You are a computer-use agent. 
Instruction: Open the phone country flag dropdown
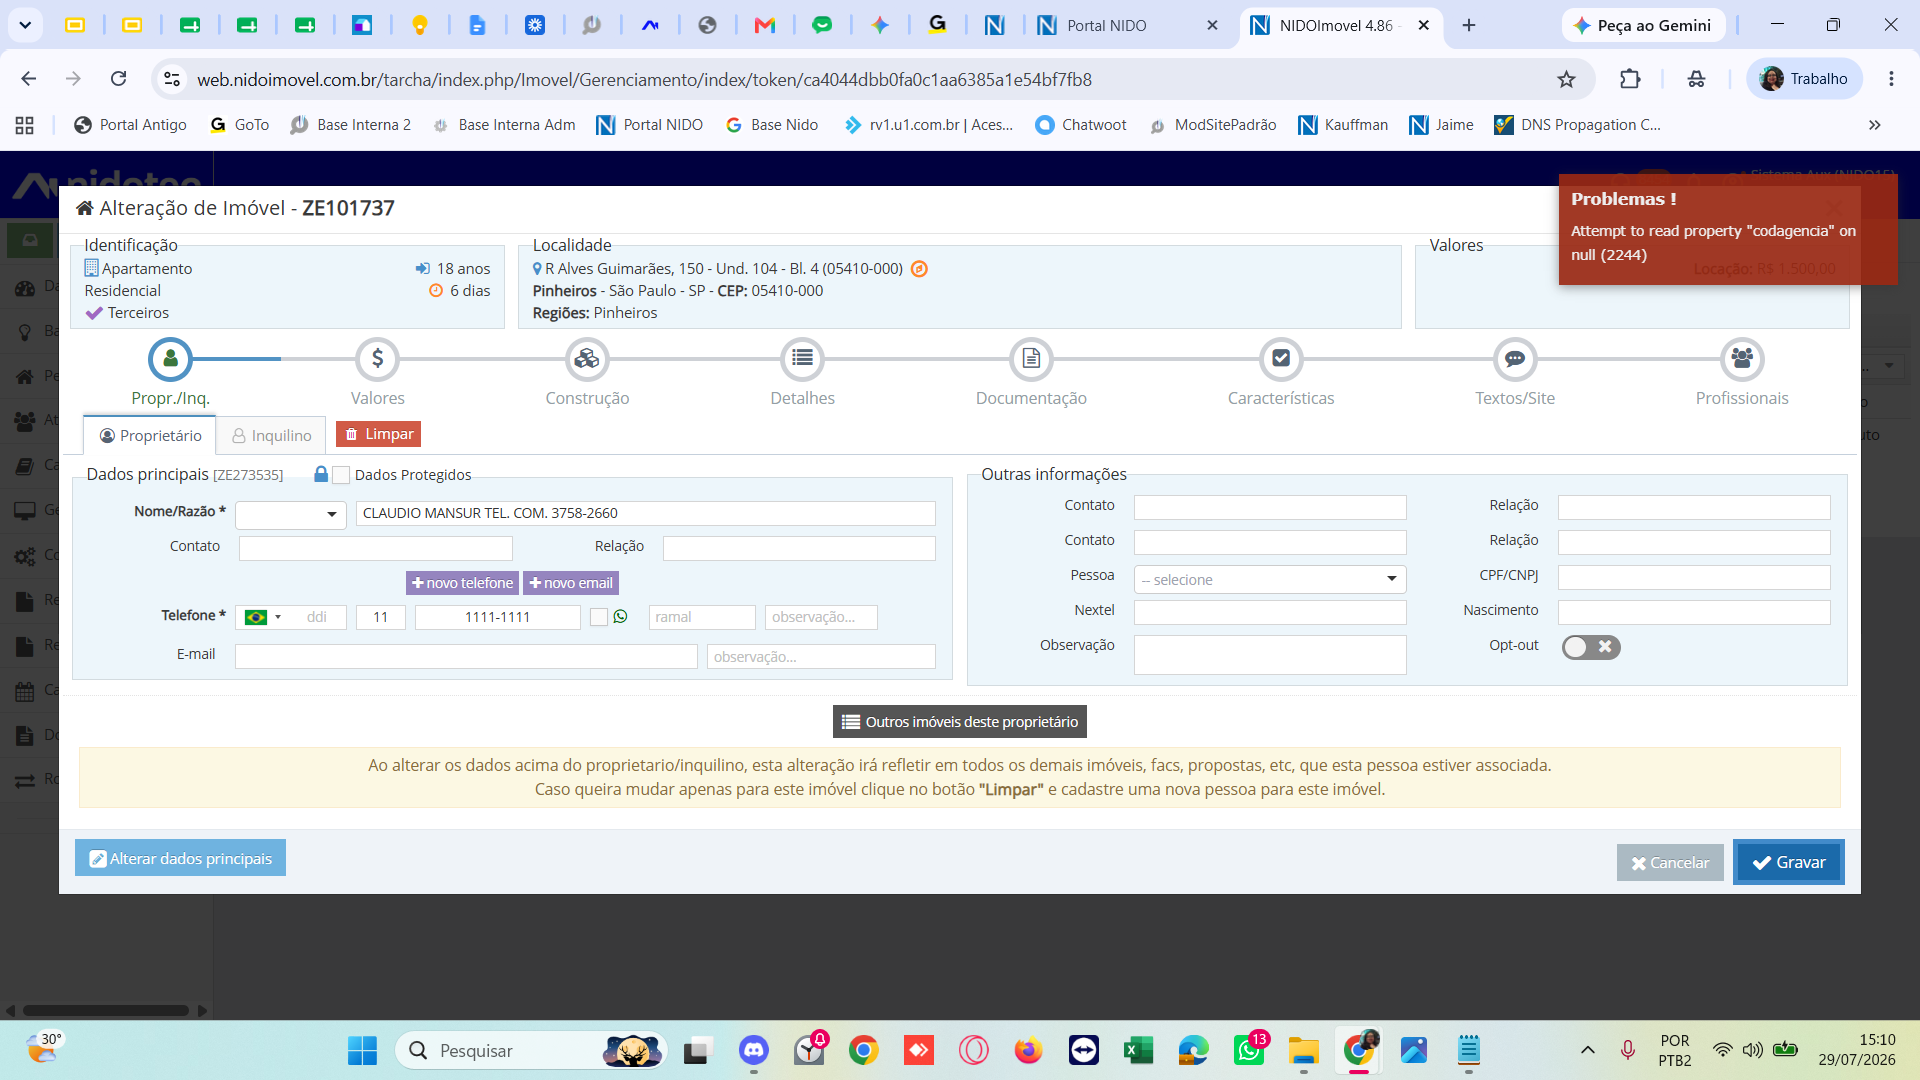coord(264,617)
